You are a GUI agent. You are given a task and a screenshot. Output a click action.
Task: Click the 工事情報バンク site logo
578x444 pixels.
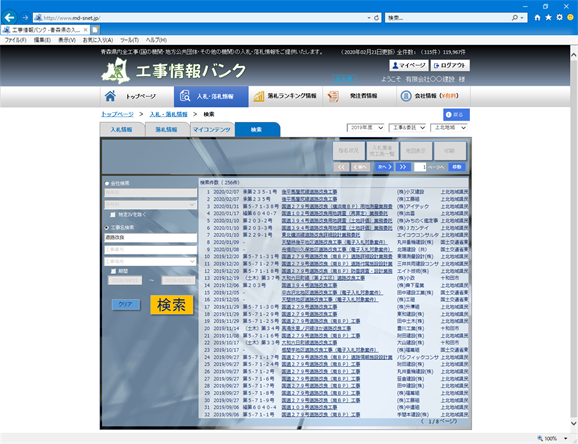coord(174,70)
